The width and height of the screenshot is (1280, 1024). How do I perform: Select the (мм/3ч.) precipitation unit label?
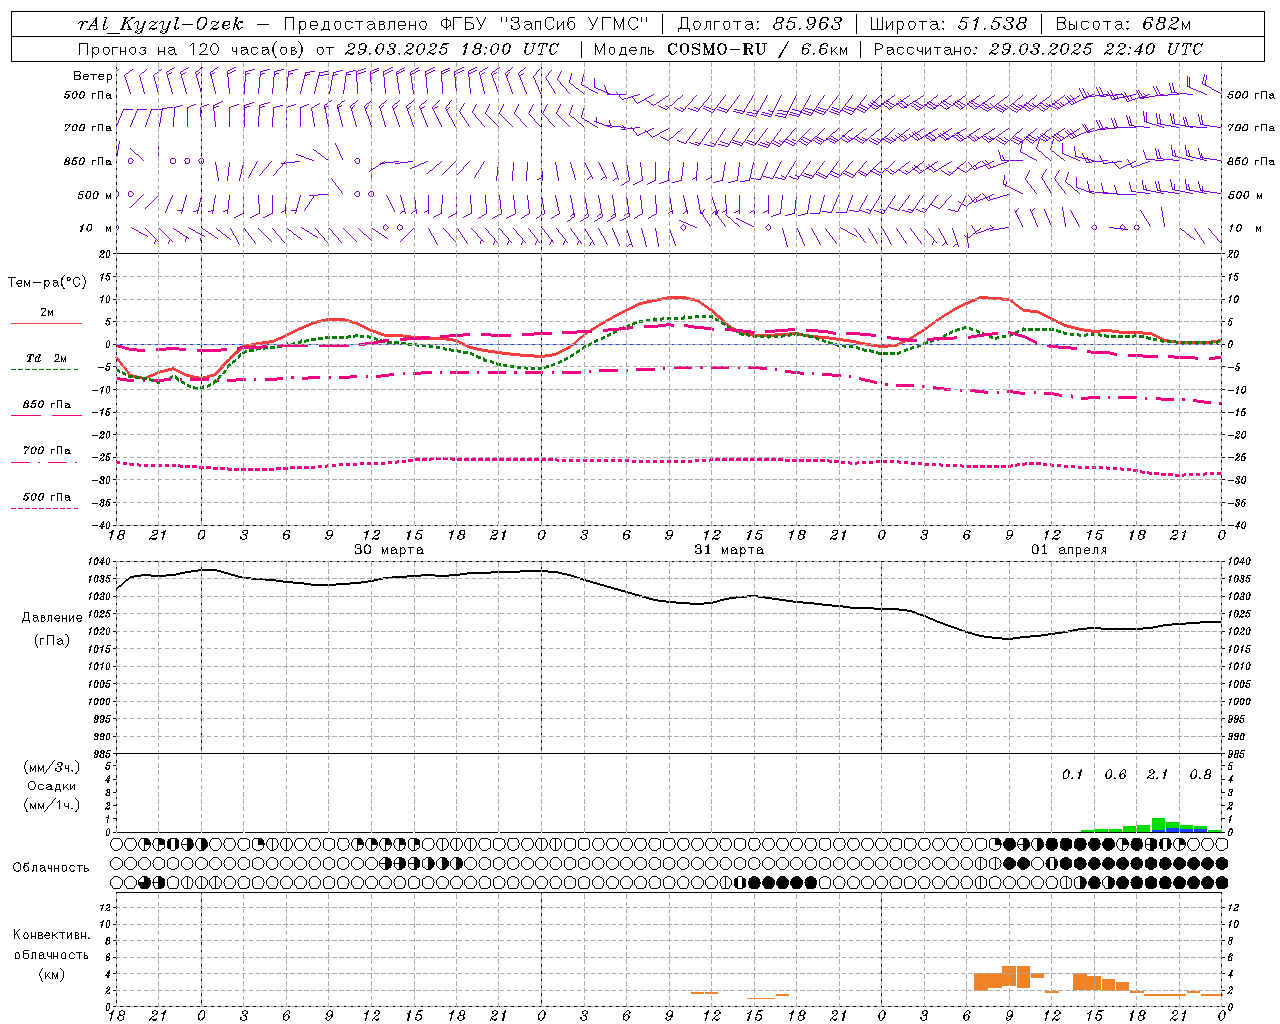52,767
